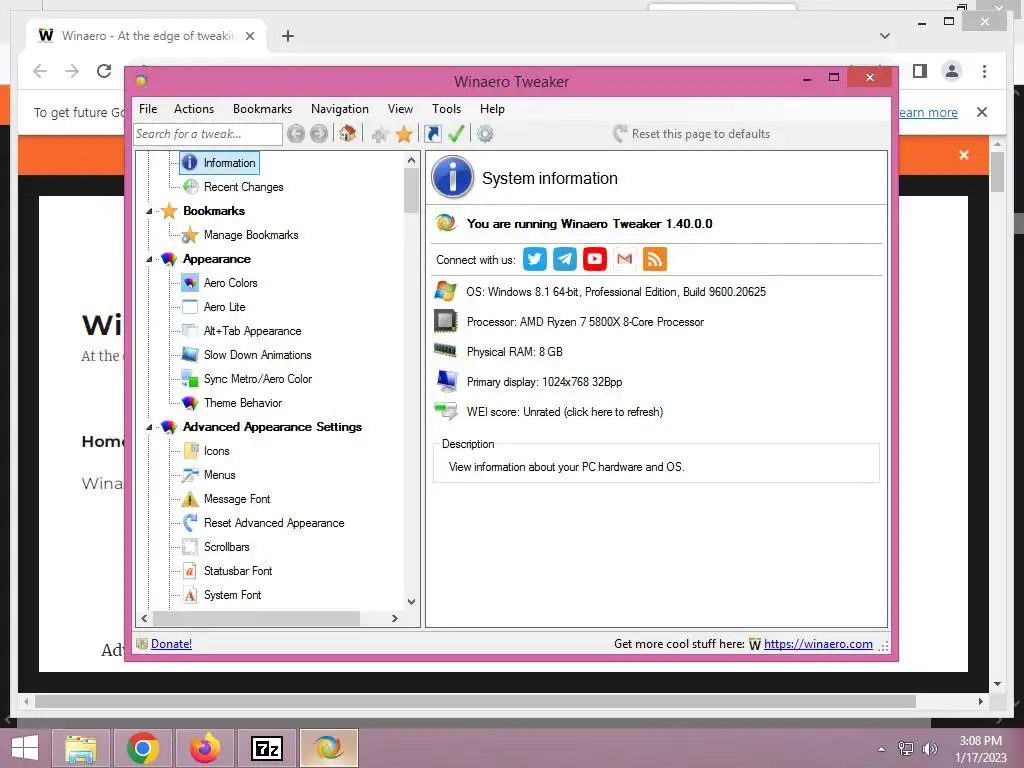This screenshot has height=768, width=1024.
Task: Open the Navigation menu
Action: pyautogui.click(x=340, y=109)
